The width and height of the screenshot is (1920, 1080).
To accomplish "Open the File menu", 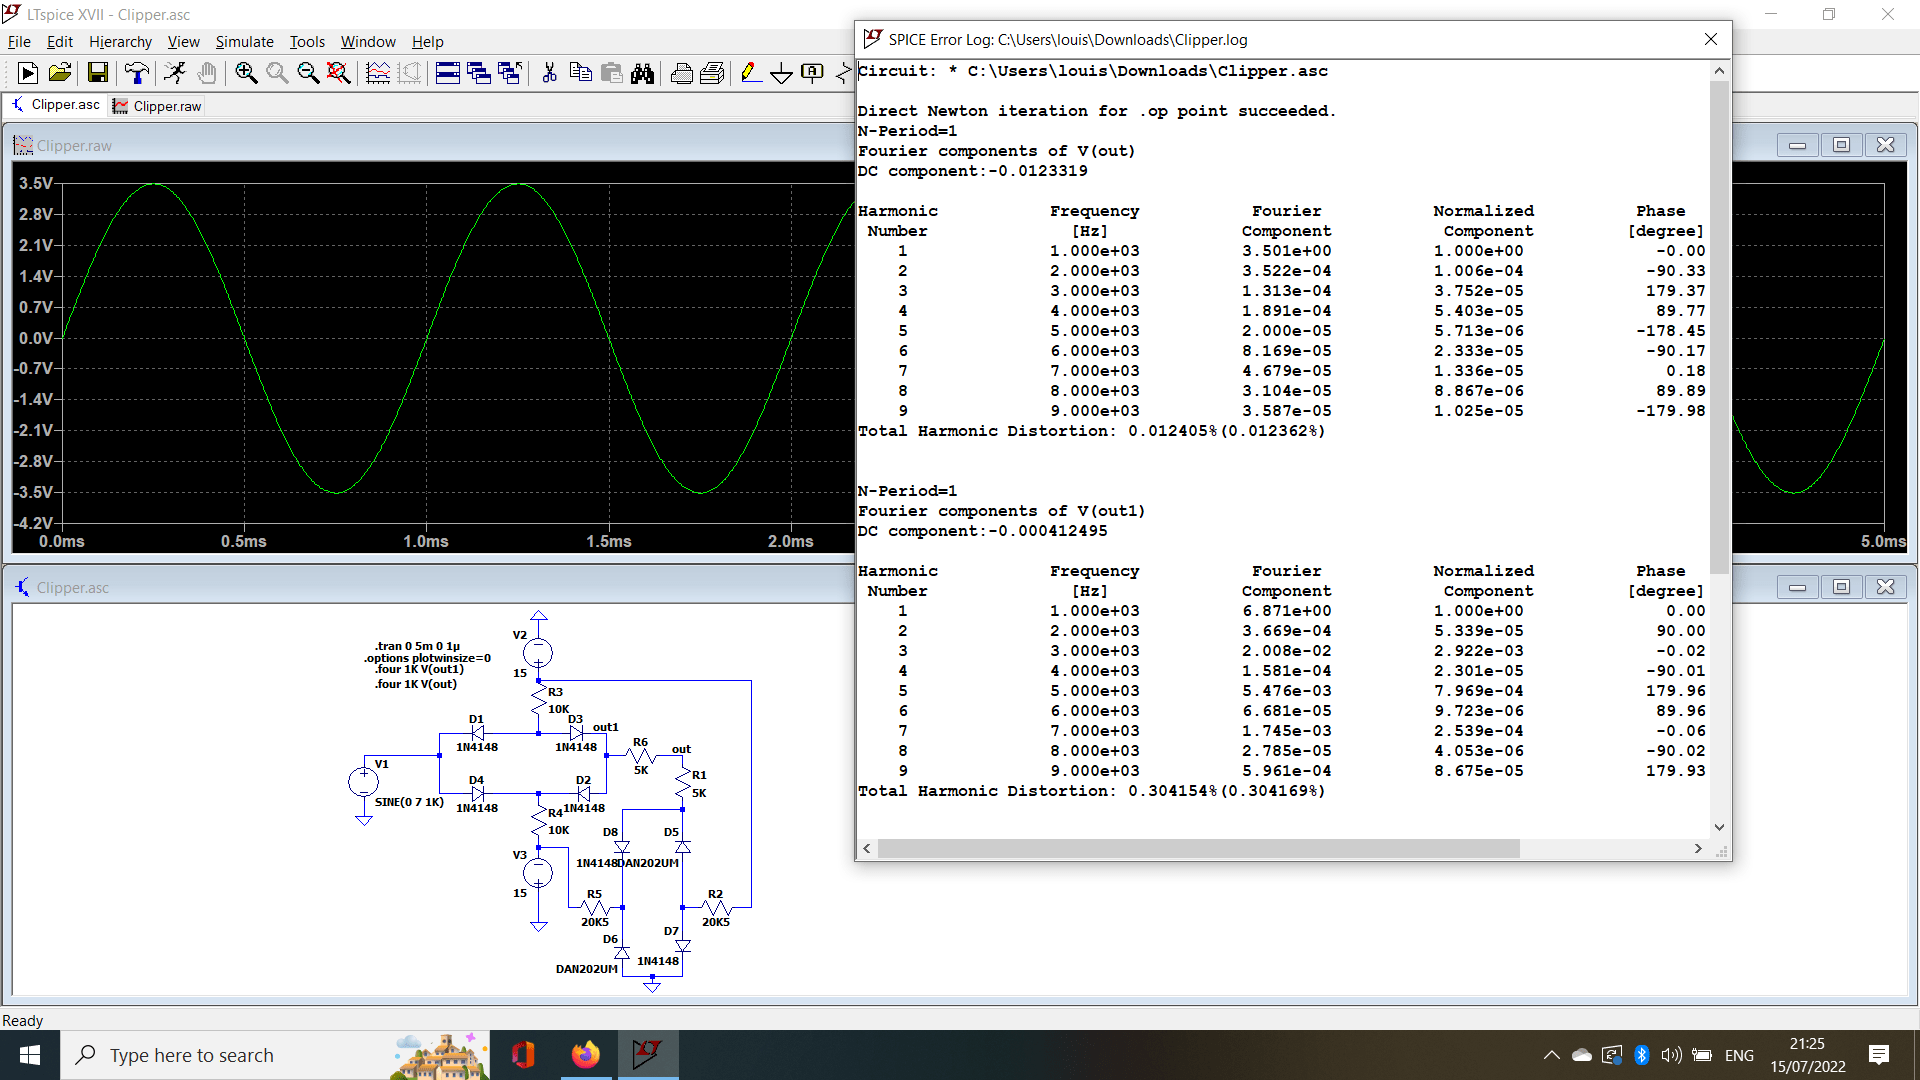I will pyautogui.click(x=19, y=41).
